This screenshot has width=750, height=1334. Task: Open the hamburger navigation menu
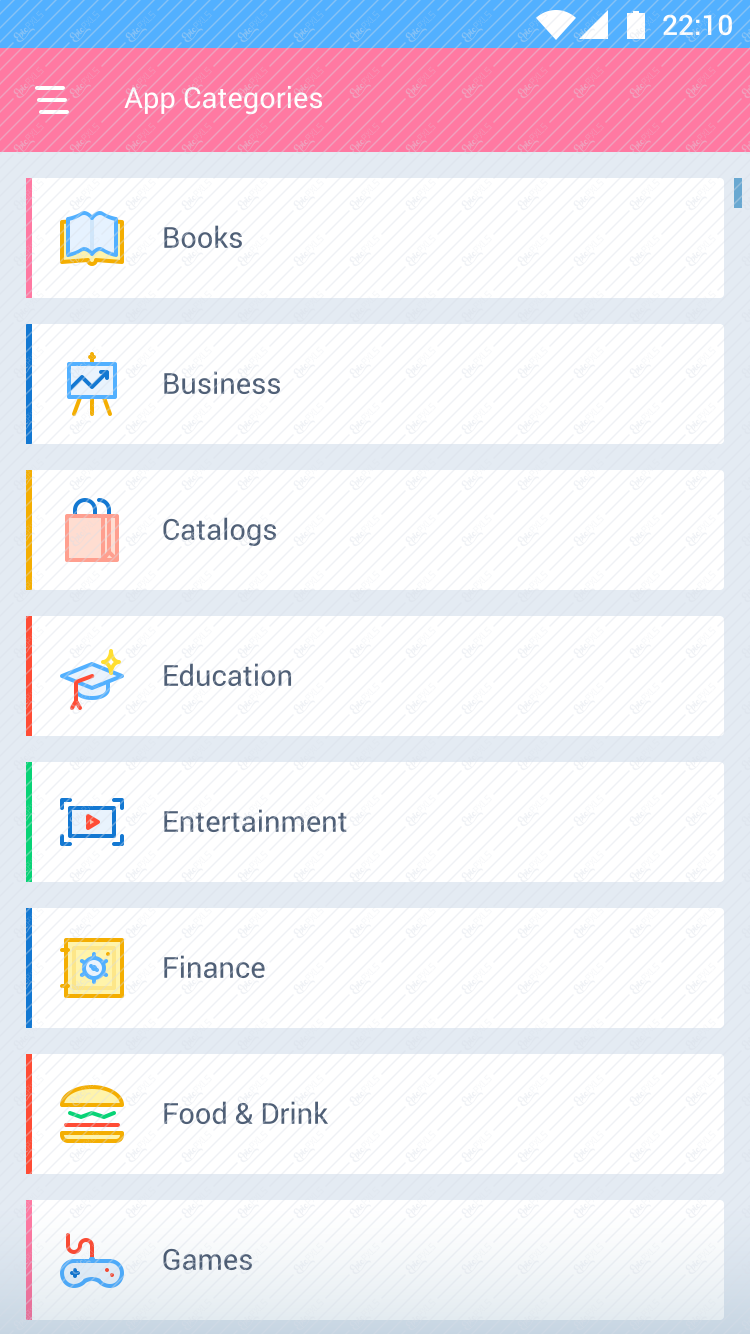click(52, 99)
